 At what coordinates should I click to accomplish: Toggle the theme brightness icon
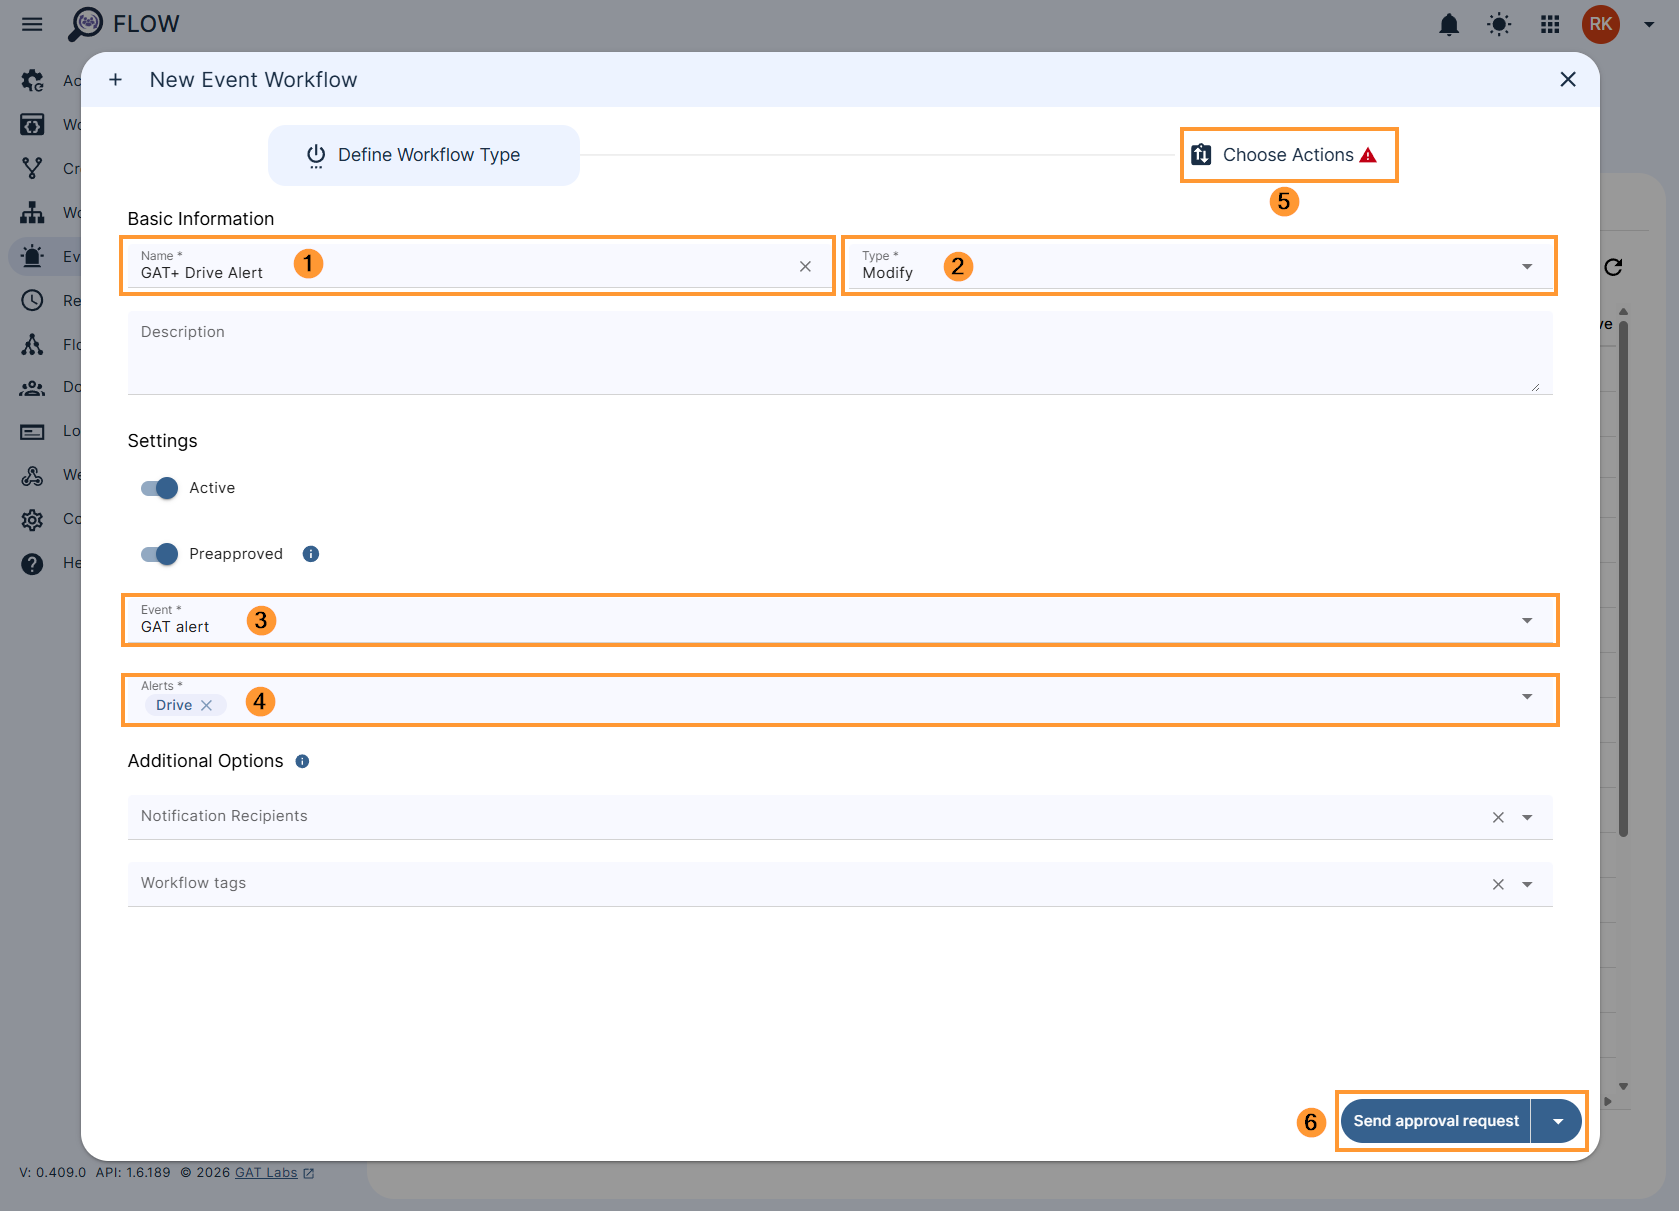click(x=1498, y=24)
